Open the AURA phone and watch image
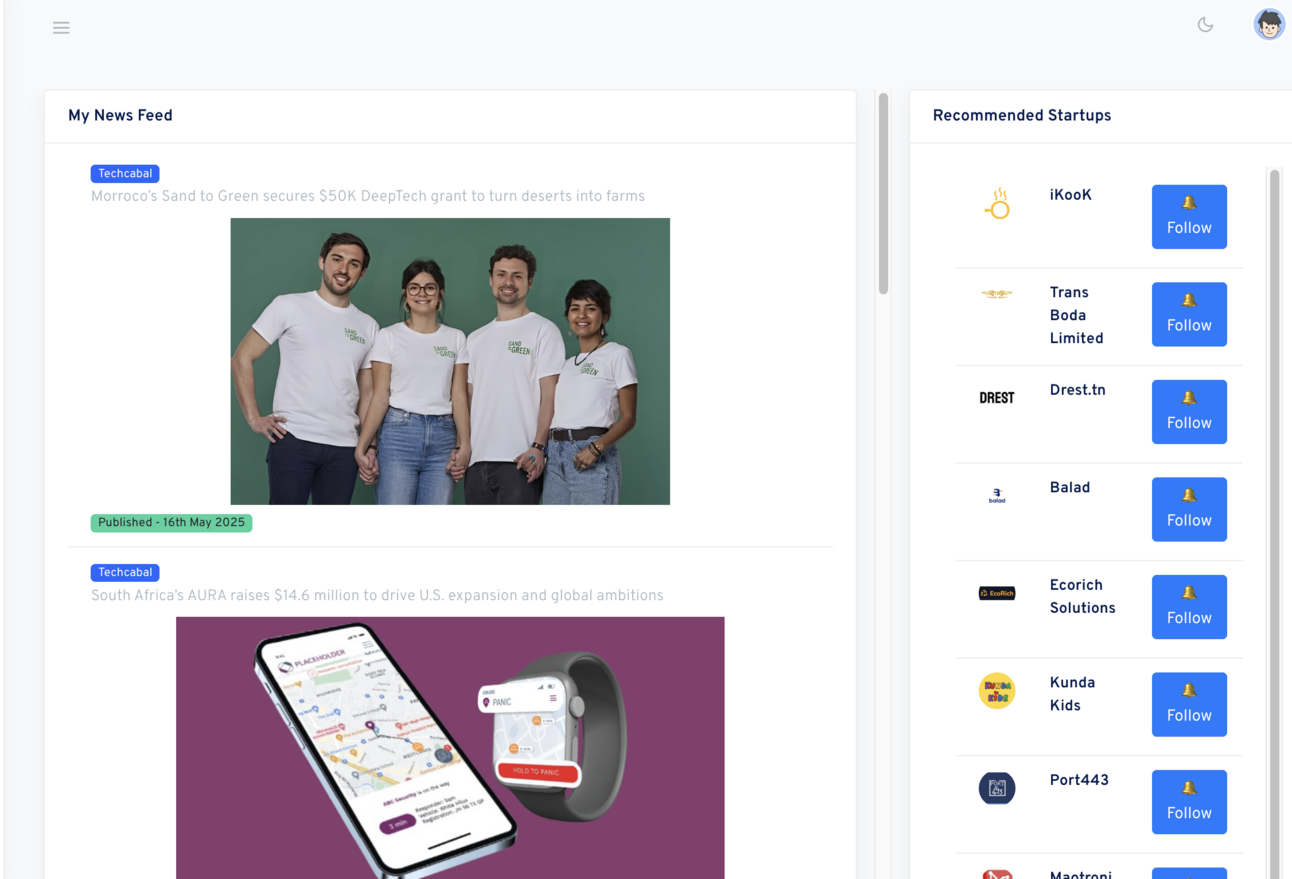 pos(450,748)
